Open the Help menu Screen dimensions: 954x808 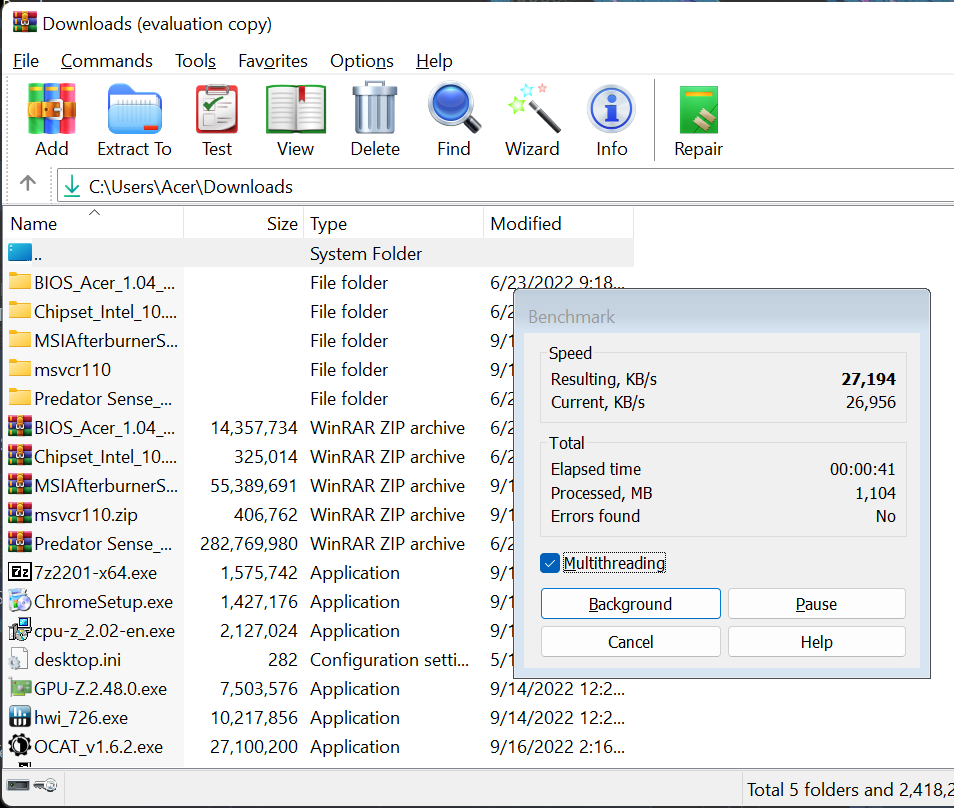434,61
